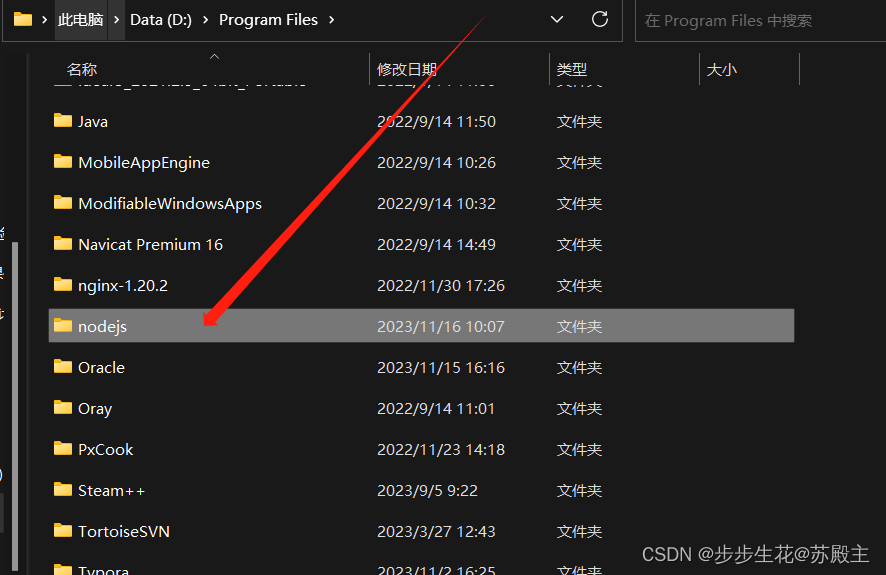Viewport: 886px width, 575px height.
Task: Click the Oracle folder name
Action: (101, 368)
